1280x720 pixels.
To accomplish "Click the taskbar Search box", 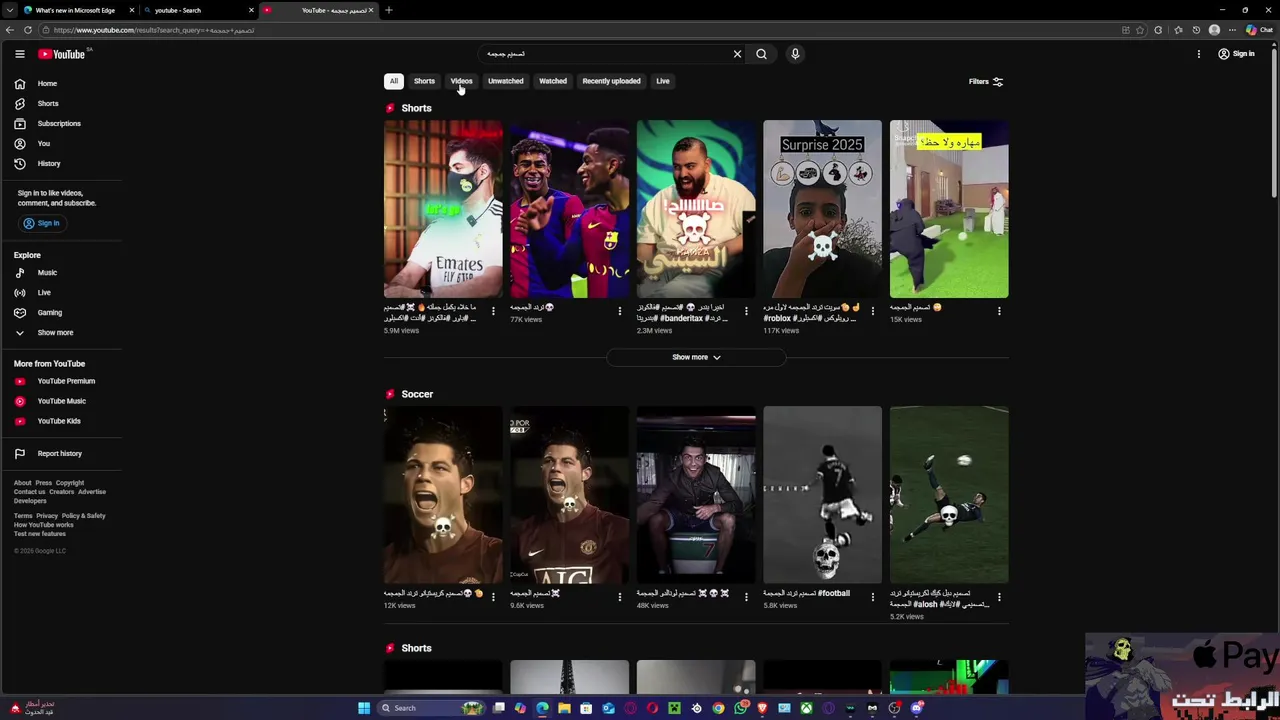I will tap(430, 708).
